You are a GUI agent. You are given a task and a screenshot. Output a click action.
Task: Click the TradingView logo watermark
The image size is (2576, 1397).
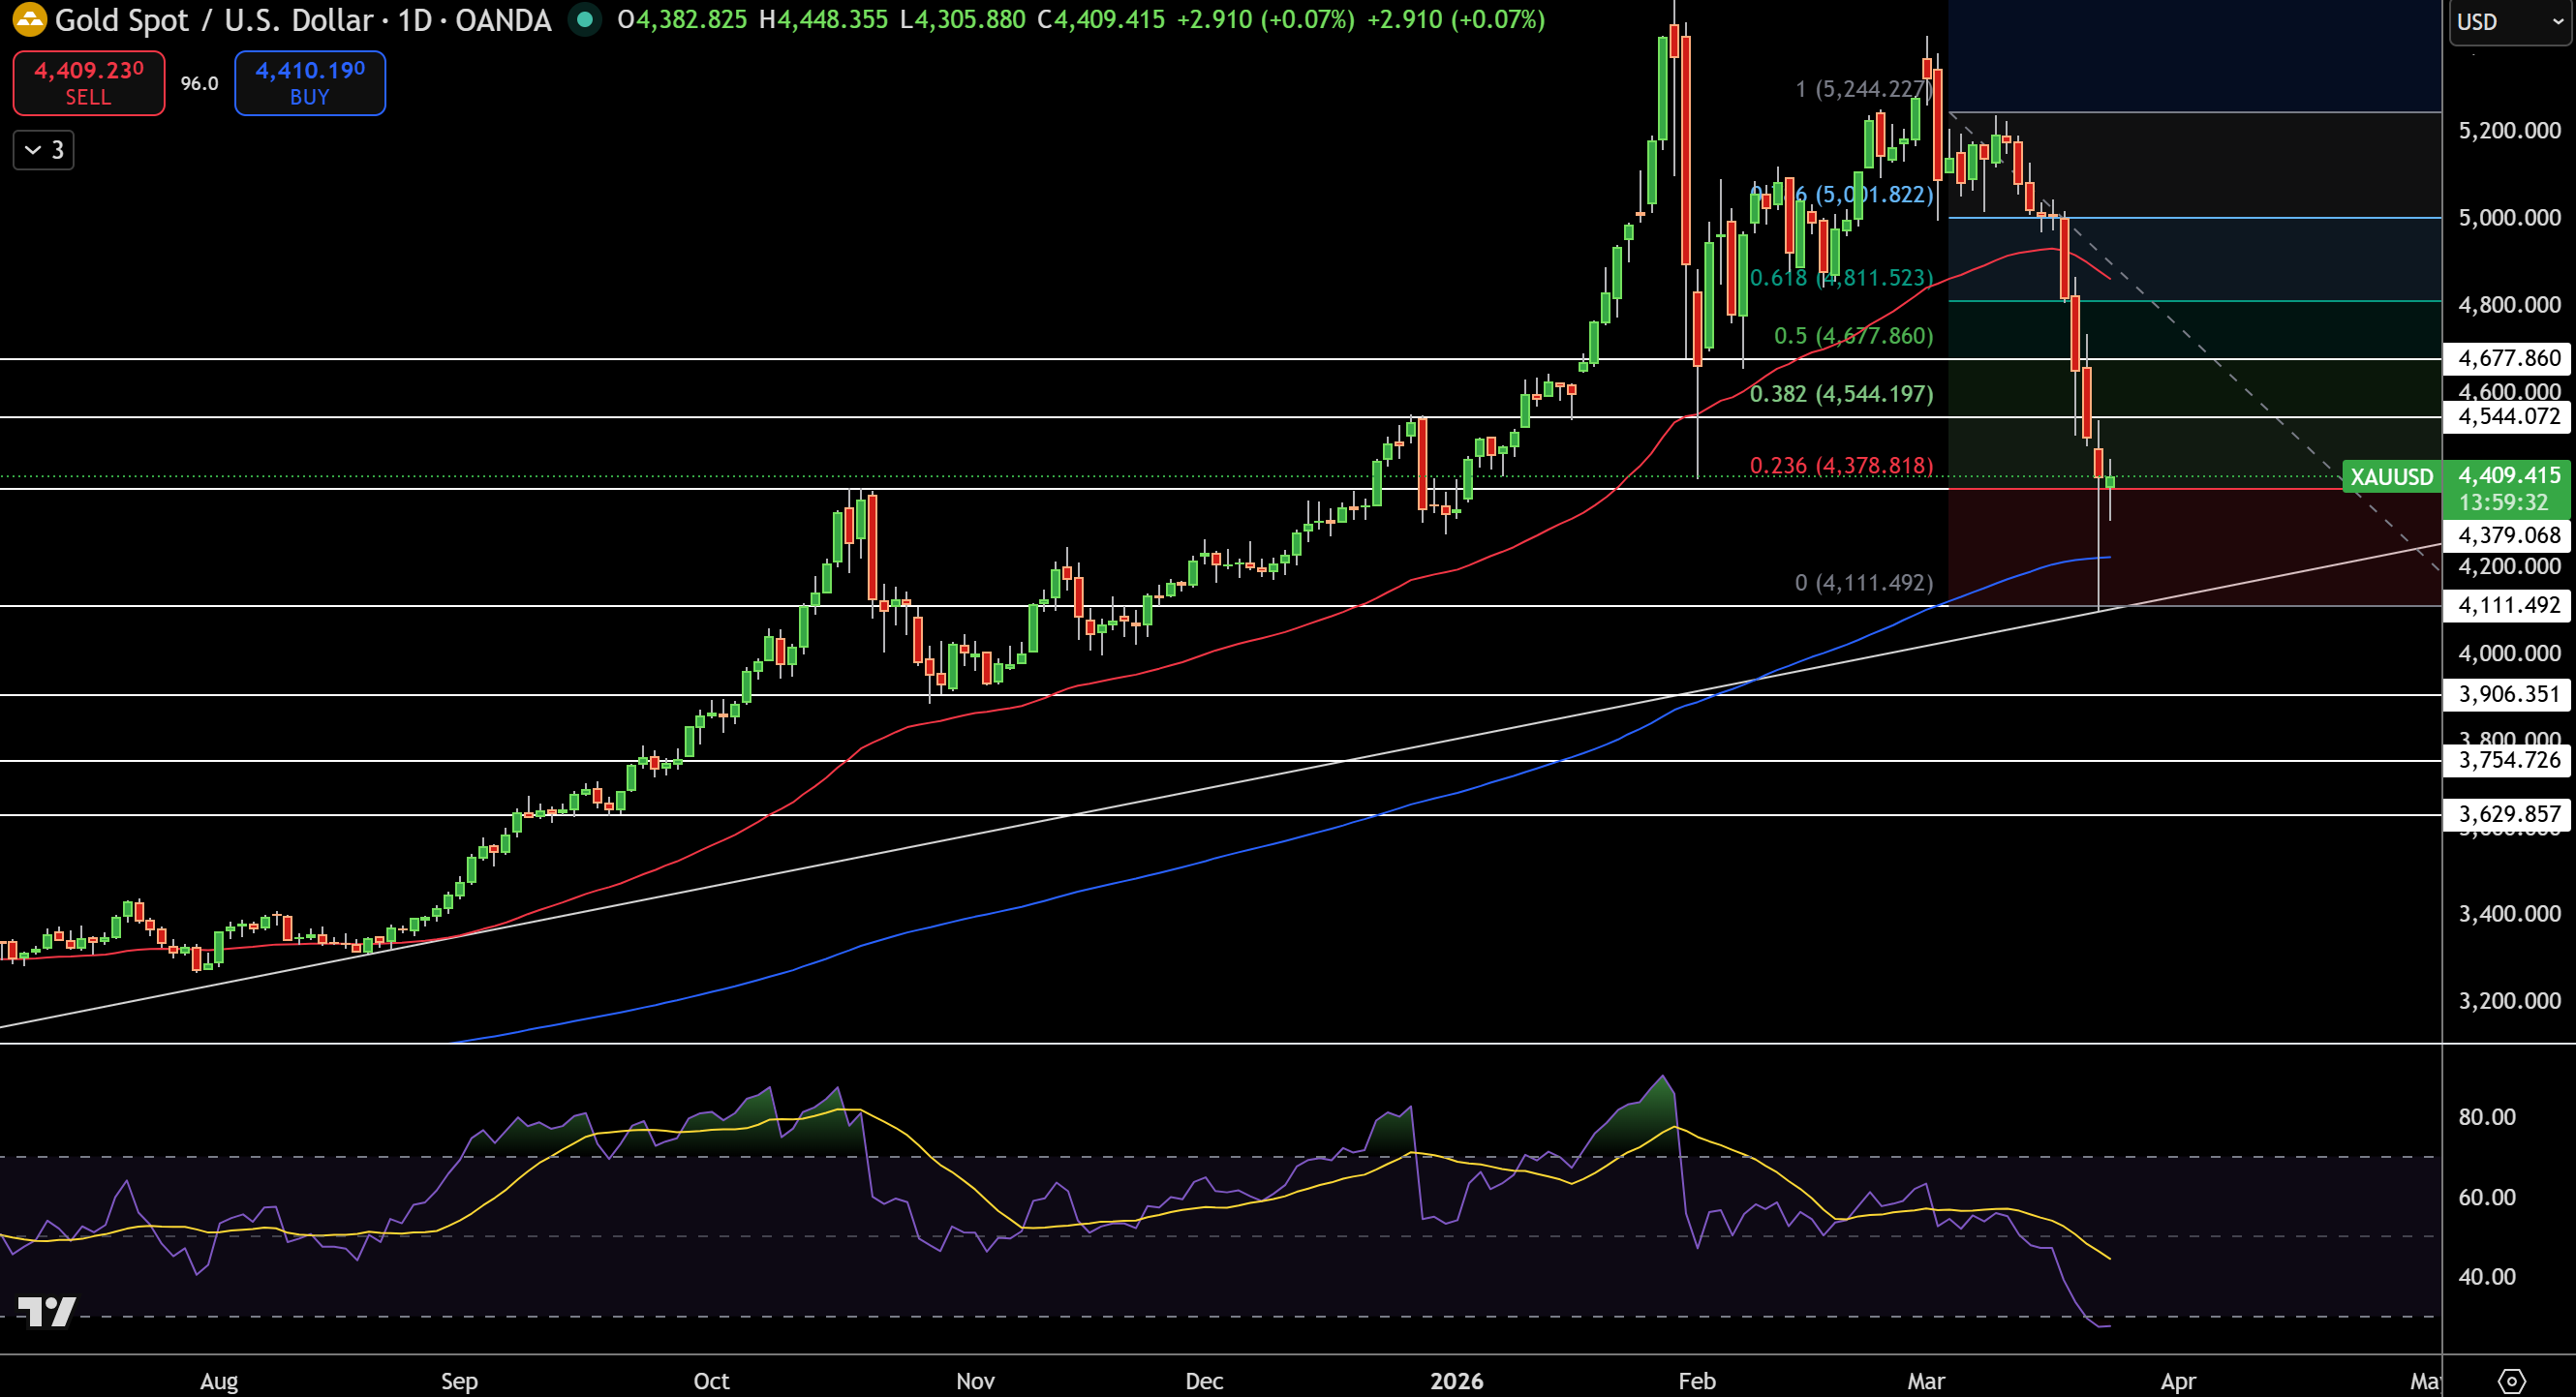coord(47,1311)
